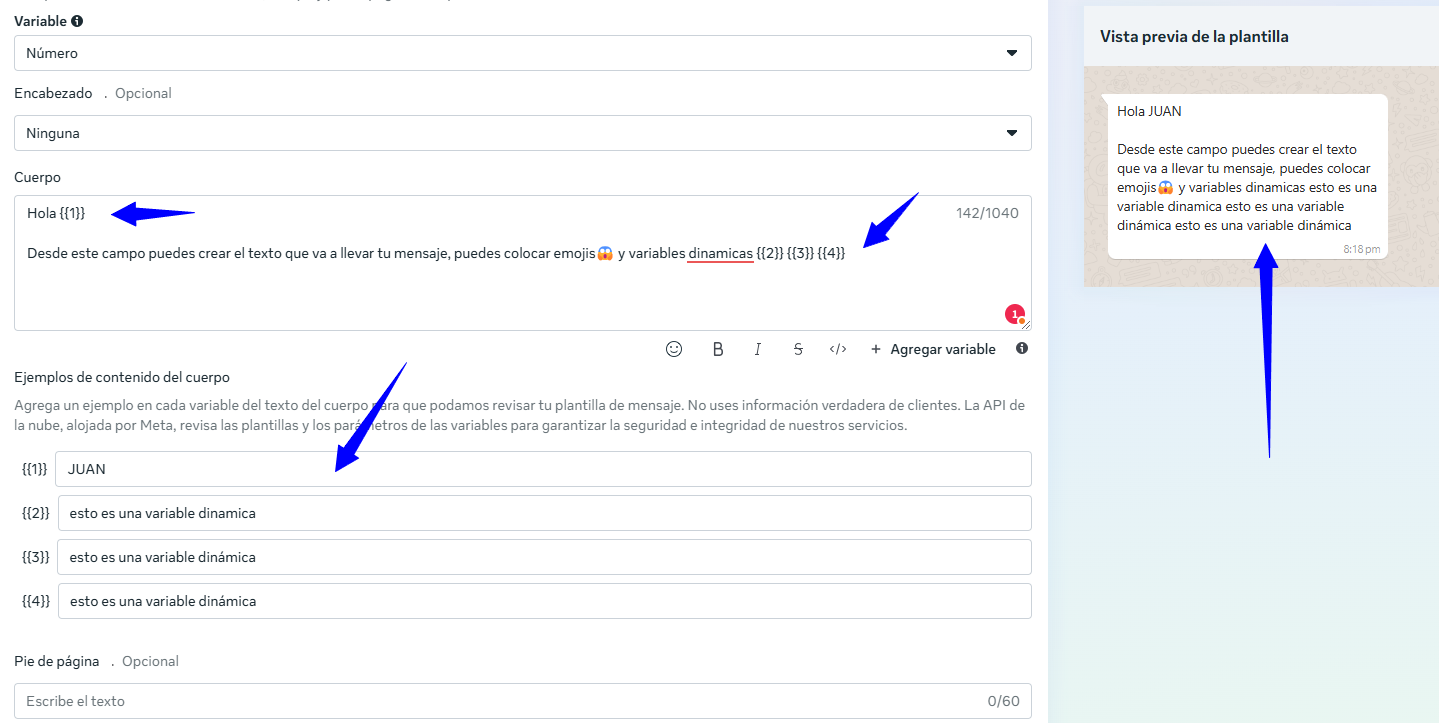Click the Hola JUAN preview text
Viewport: 1439px width, 723px height.
pyautogui.click(x=1149, y=111)
